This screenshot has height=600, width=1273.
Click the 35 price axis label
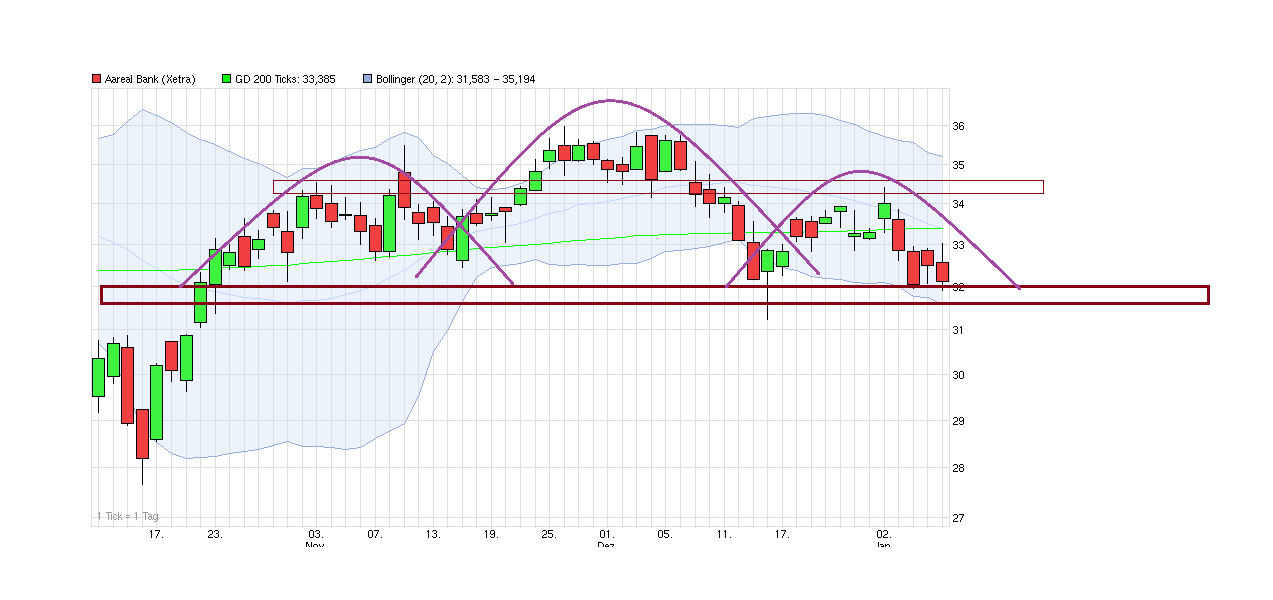pyautogui.click(x=959, y=165)
